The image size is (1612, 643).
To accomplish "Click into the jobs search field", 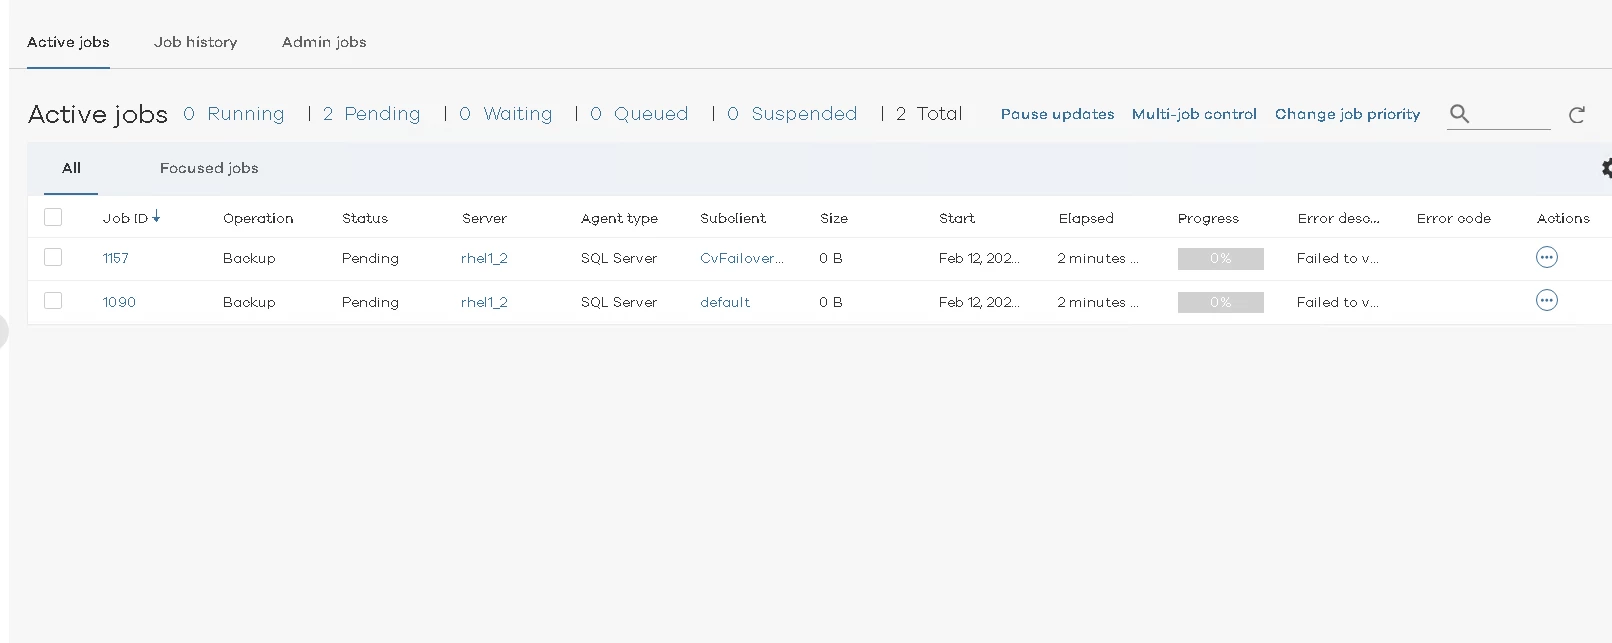I will [1512, 114].
